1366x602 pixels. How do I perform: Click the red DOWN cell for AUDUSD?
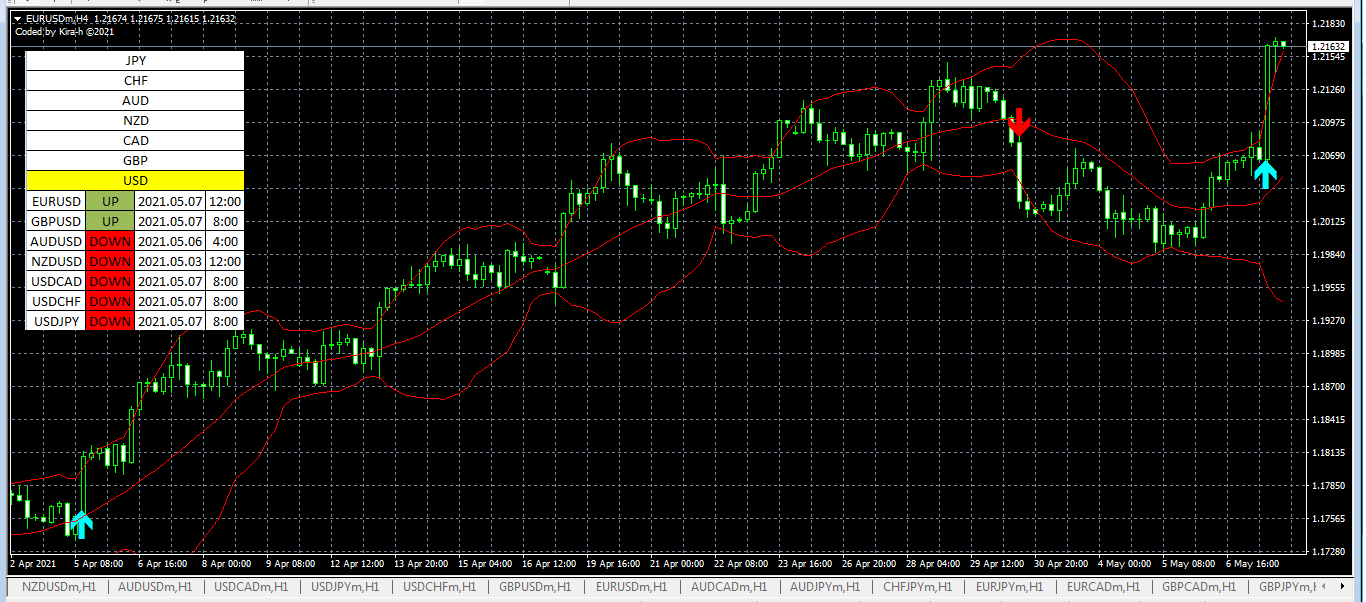(110, 241)
